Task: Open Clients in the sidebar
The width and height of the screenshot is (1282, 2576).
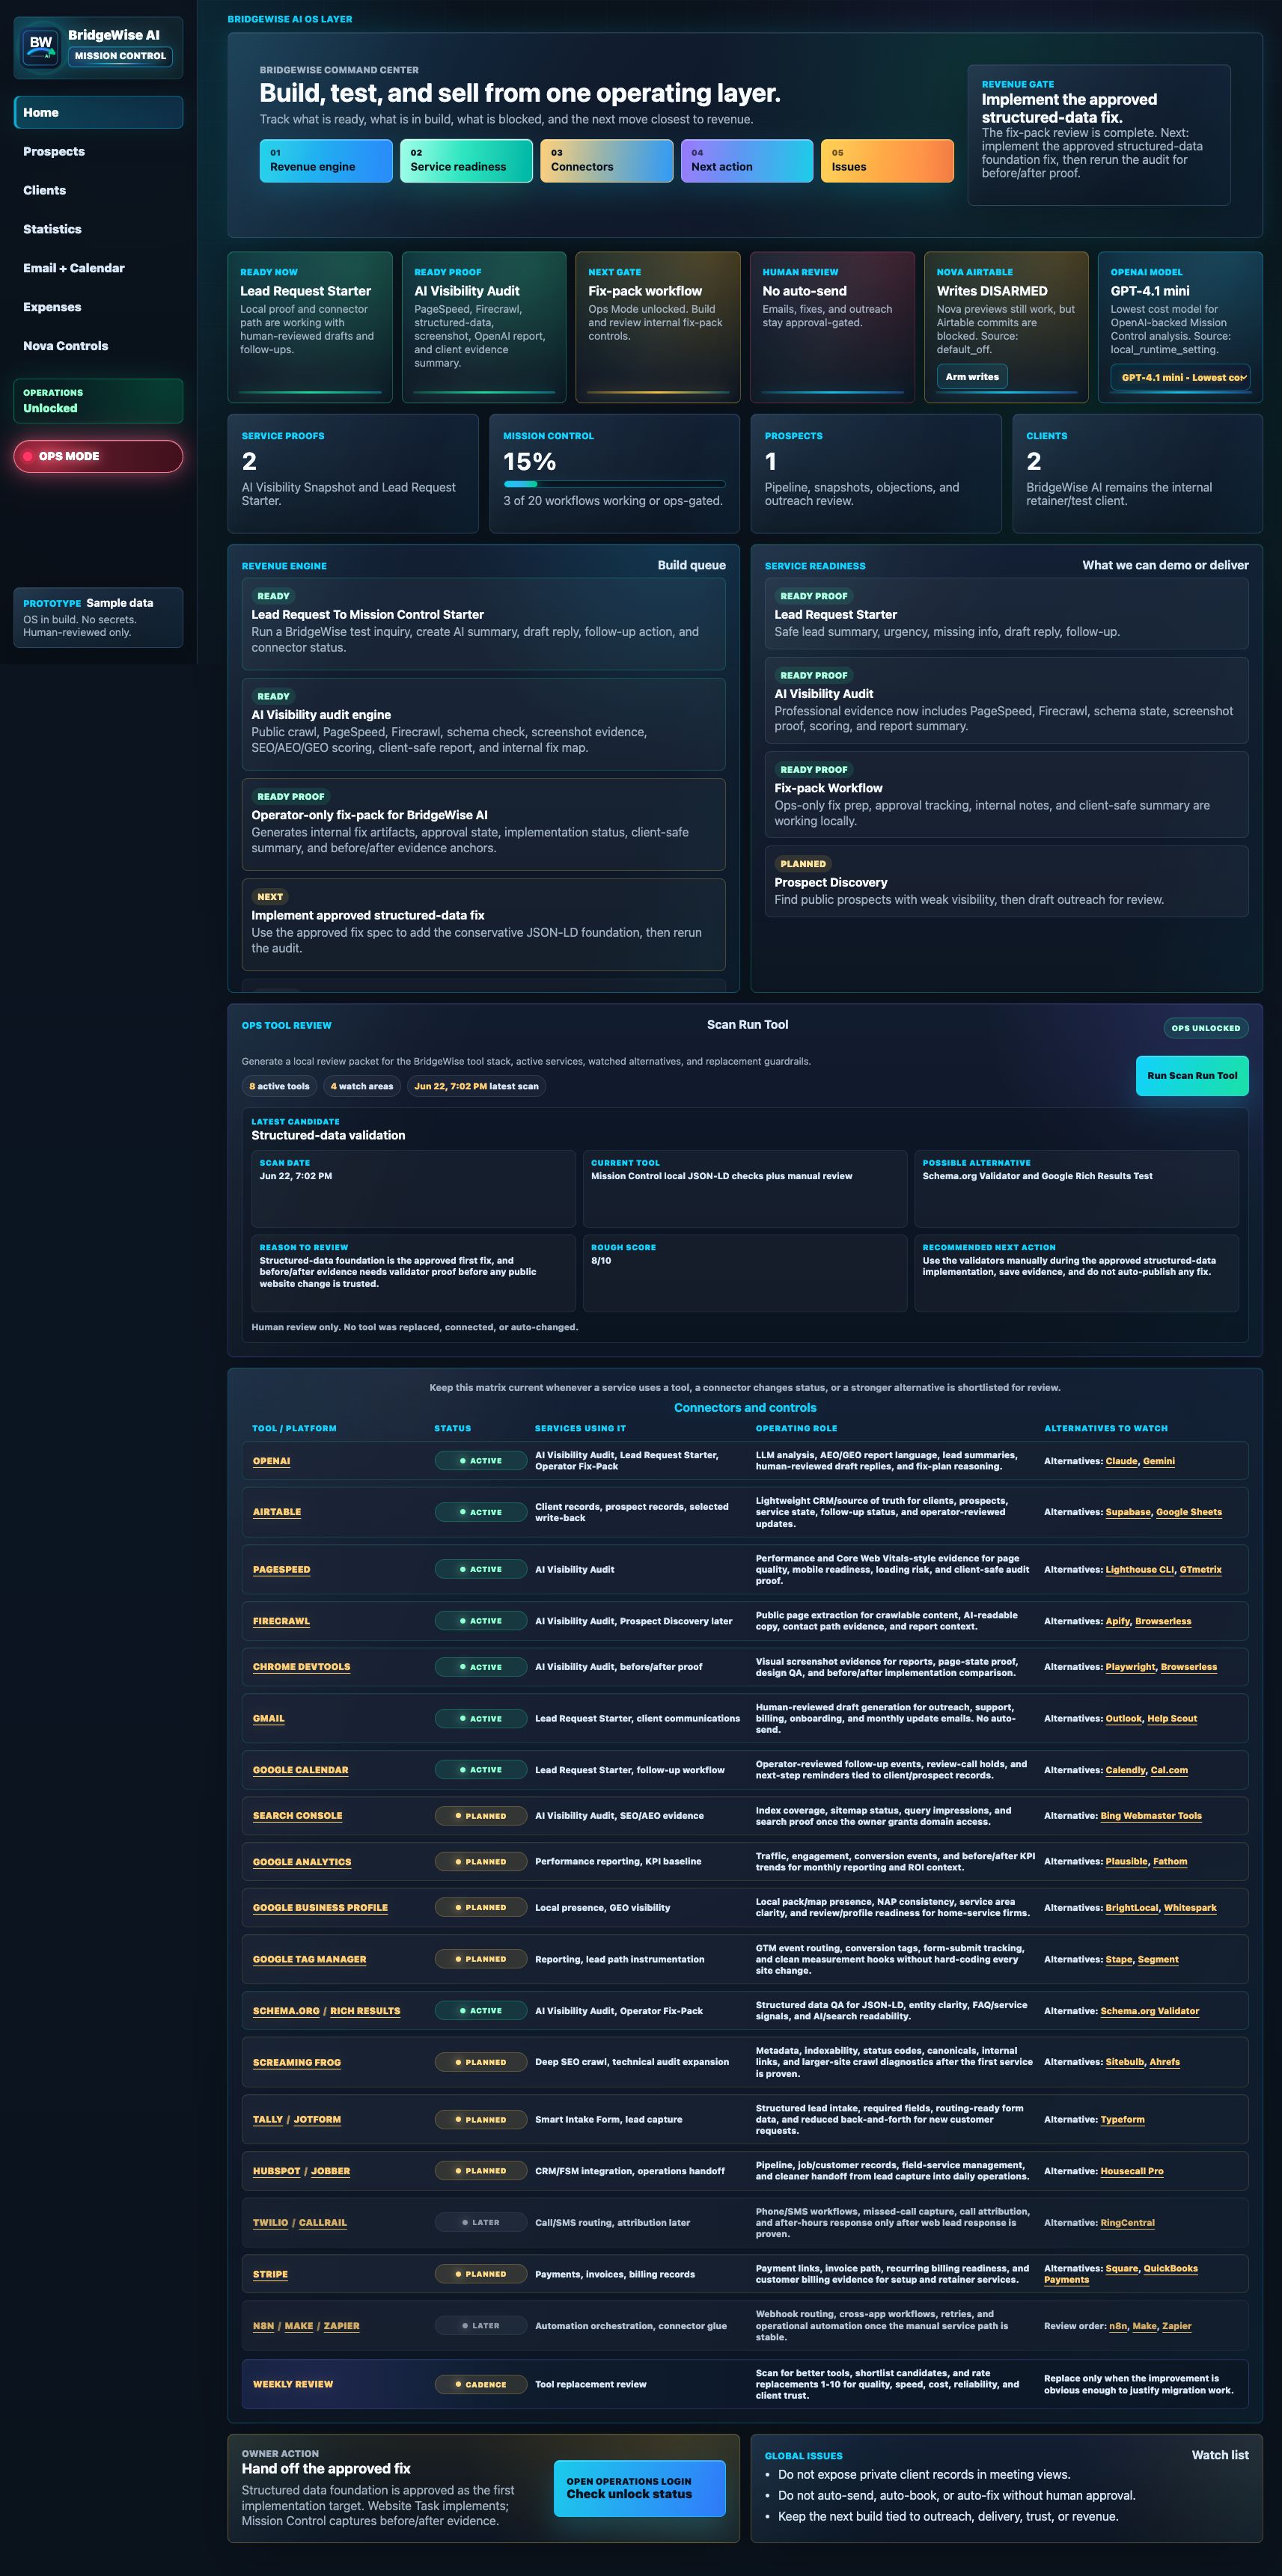Action: (x=98, y=190)
